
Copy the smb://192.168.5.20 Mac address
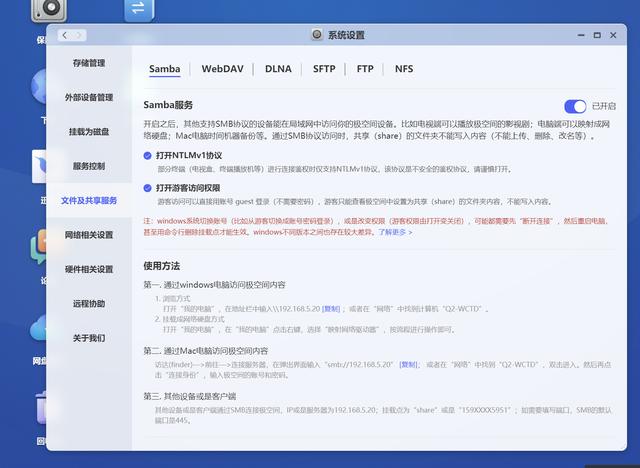tap(408, 364)
